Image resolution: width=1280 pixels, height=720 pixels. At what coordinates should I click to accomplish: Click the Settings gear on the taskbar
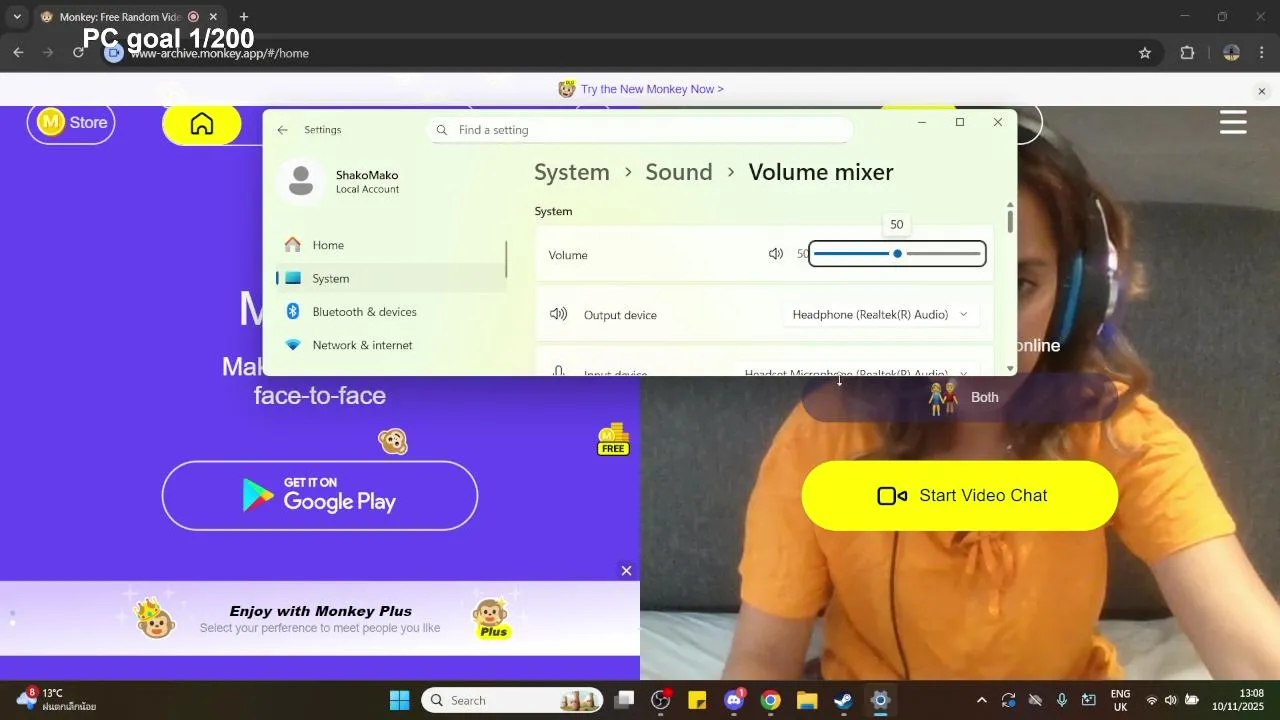[x=881, y=700]
